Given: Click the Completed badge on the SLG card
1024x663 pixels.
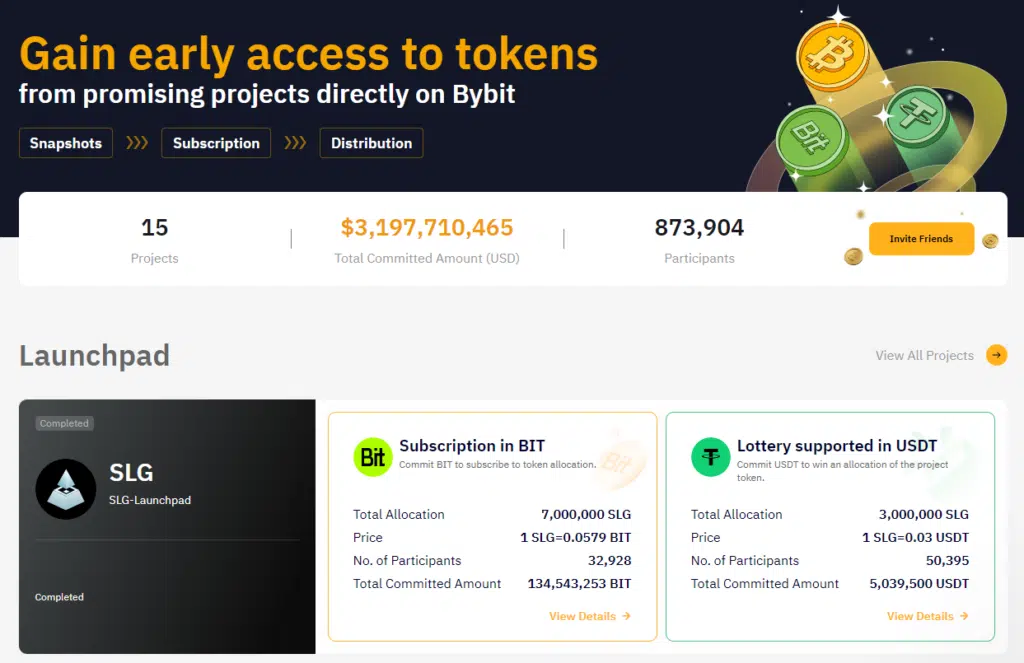Looking at the screenshot, I should click(64, 423).
